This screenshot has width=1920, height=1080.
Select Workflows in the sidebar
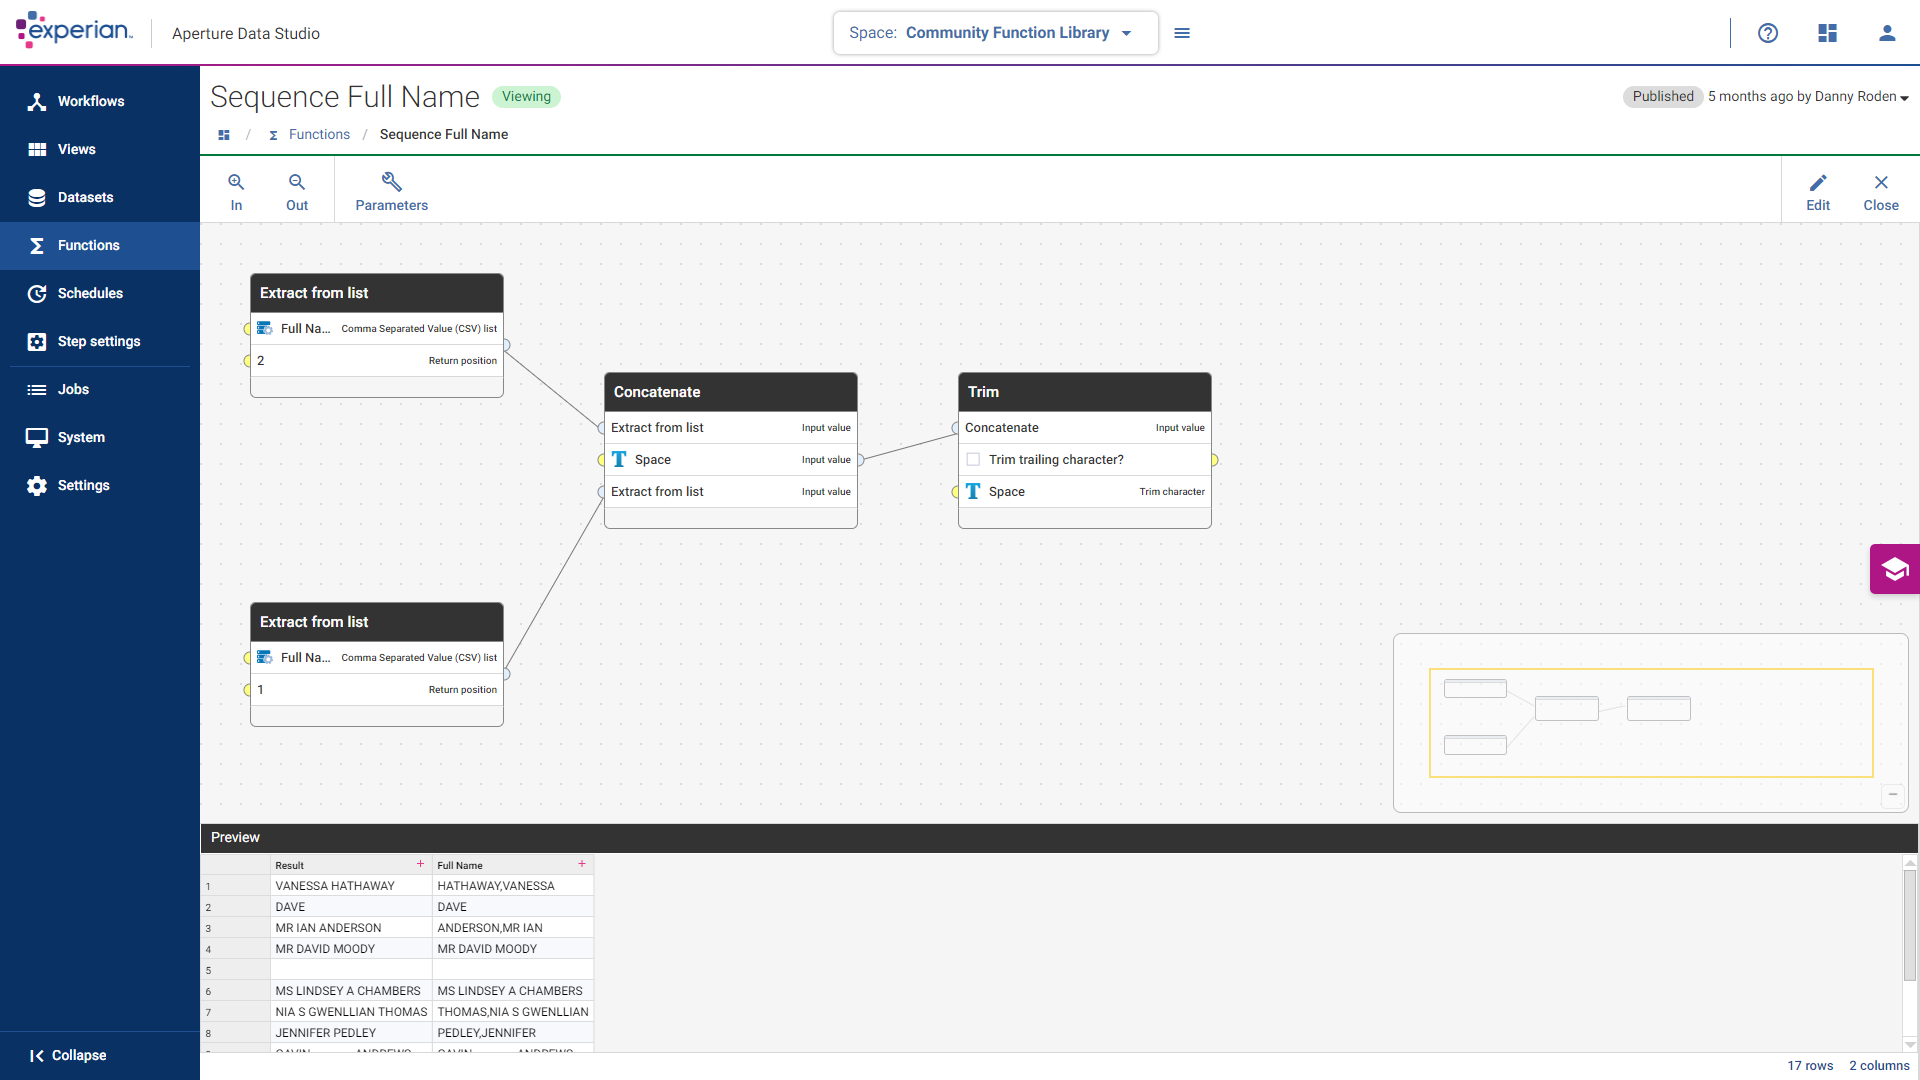(x=90, y=101)
